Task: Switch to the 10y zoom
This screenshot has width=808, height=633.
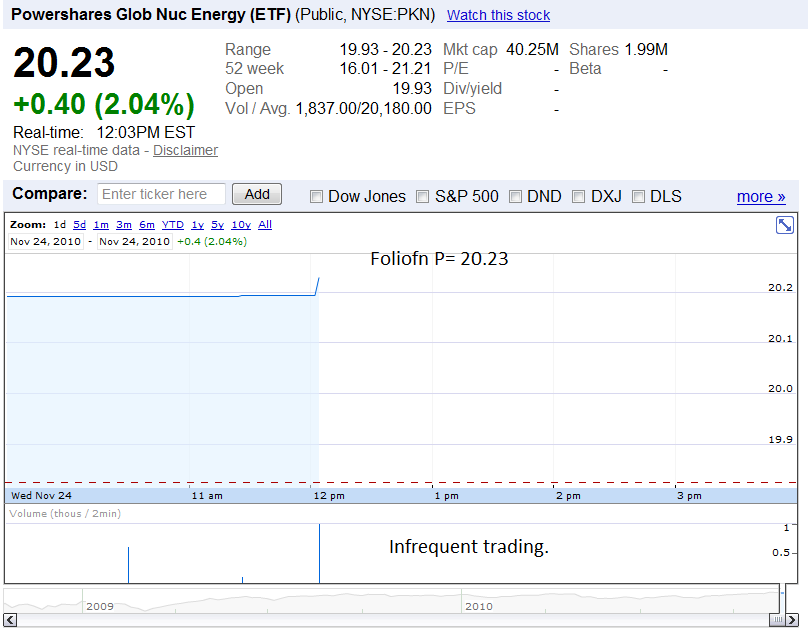Action: [x=241, y=225]
